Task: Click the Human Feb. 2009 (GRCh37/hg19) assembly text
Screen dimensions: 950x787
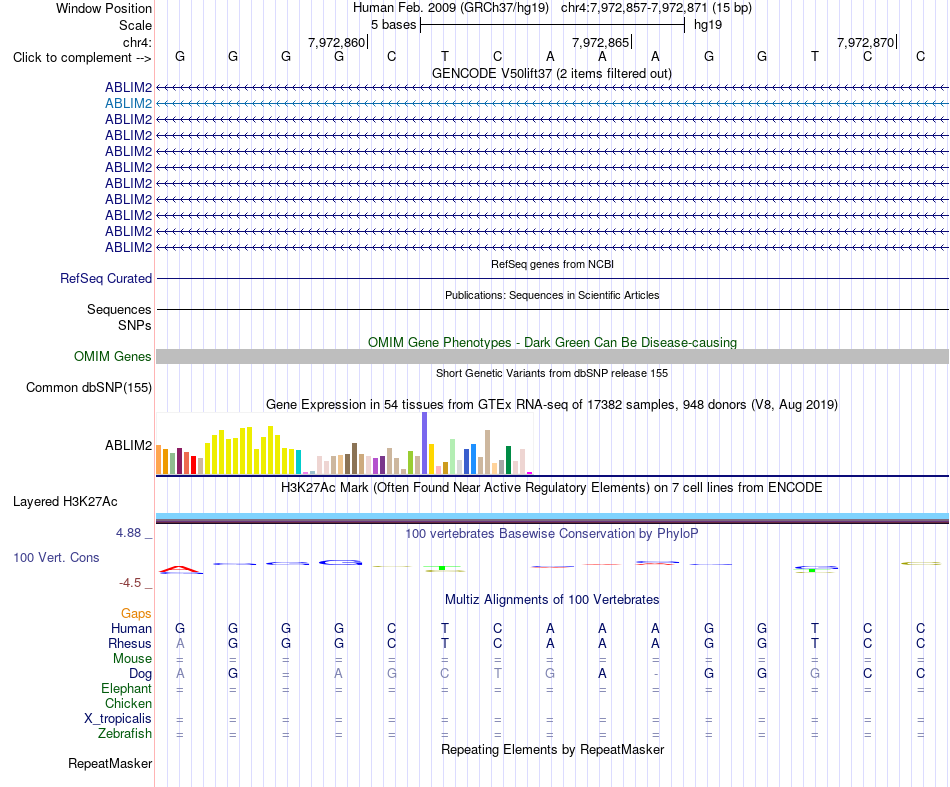Action: [x=451, y=8]
